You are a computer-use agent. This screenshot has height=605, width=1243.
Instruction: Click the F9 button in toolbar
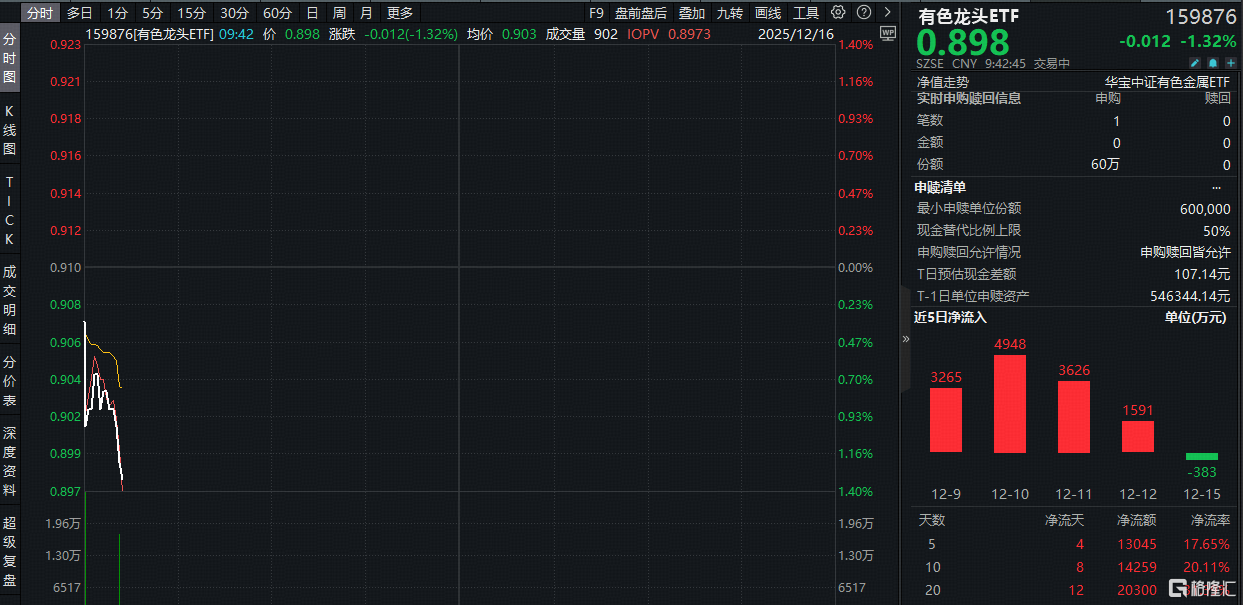(x=597, y=13)
